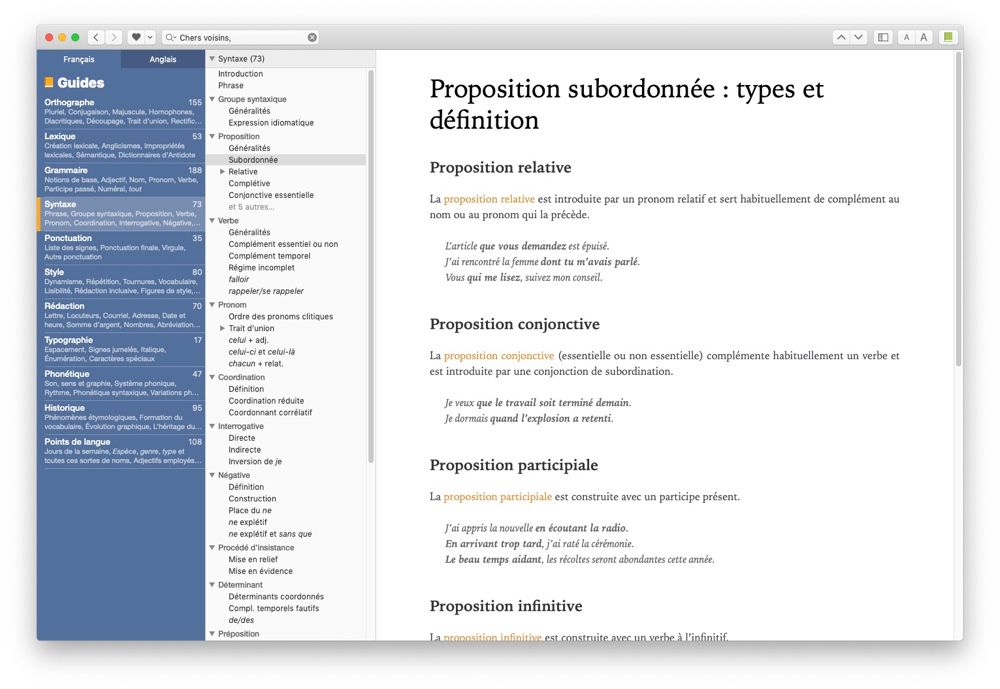Expand the Trait d'union subsection

coord(223,328)
